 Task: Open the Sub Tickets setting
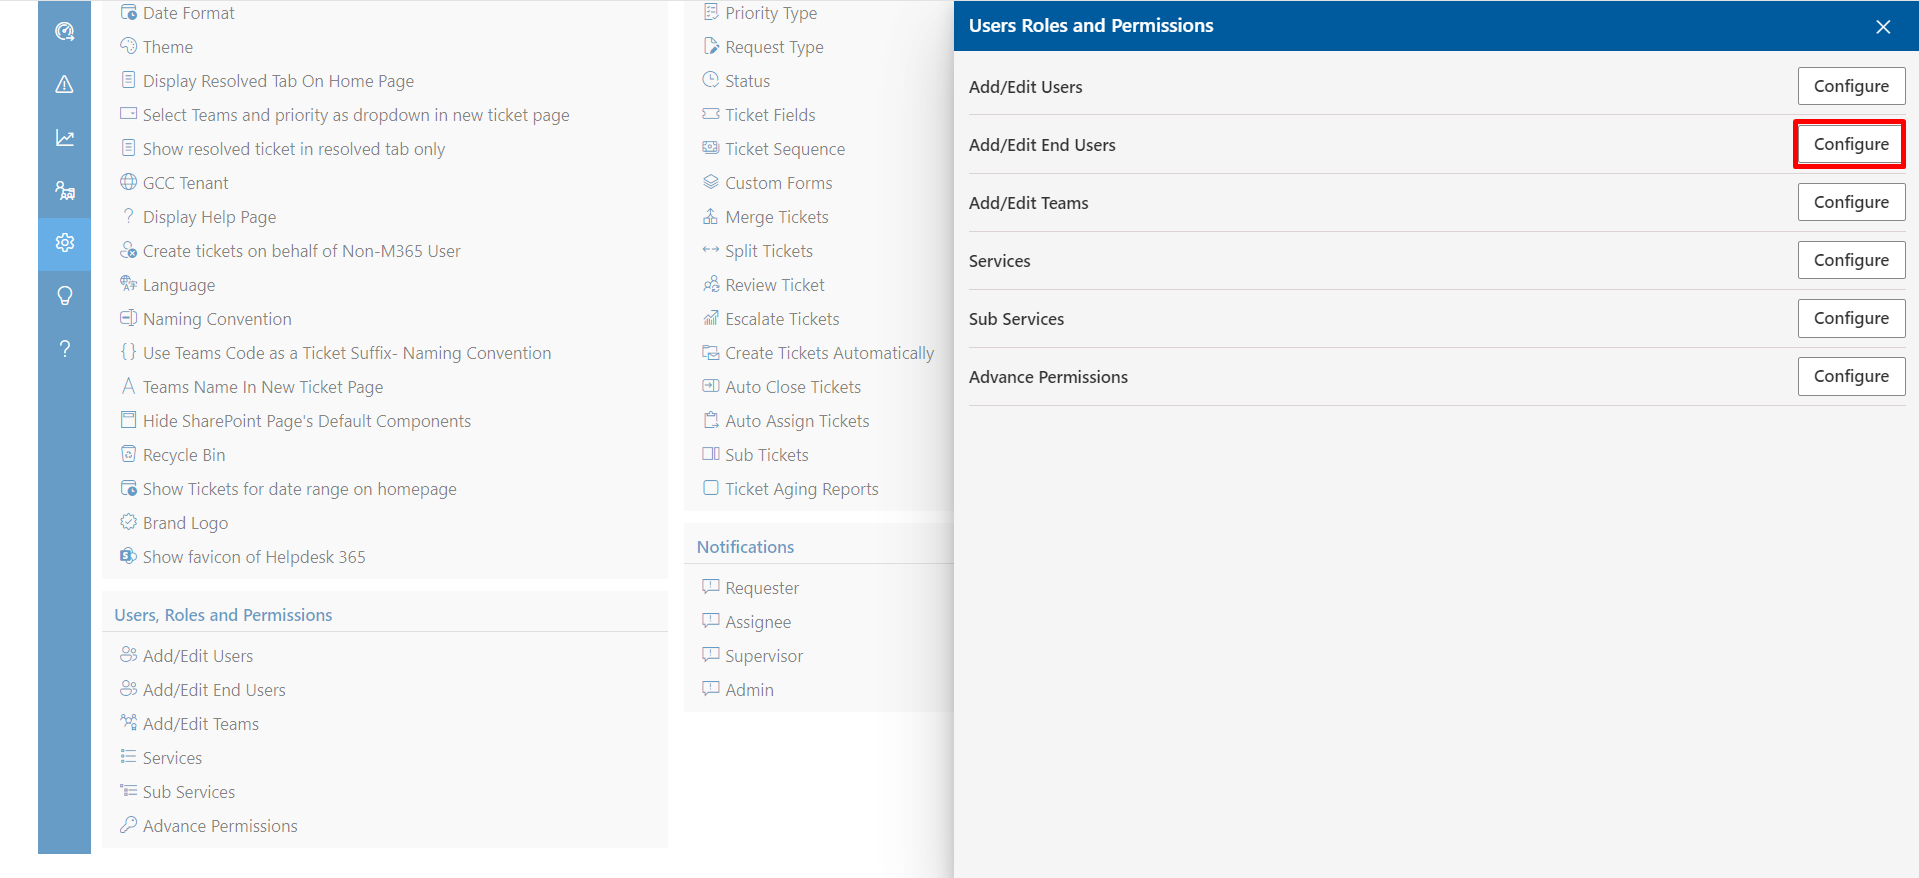point(767,455)
